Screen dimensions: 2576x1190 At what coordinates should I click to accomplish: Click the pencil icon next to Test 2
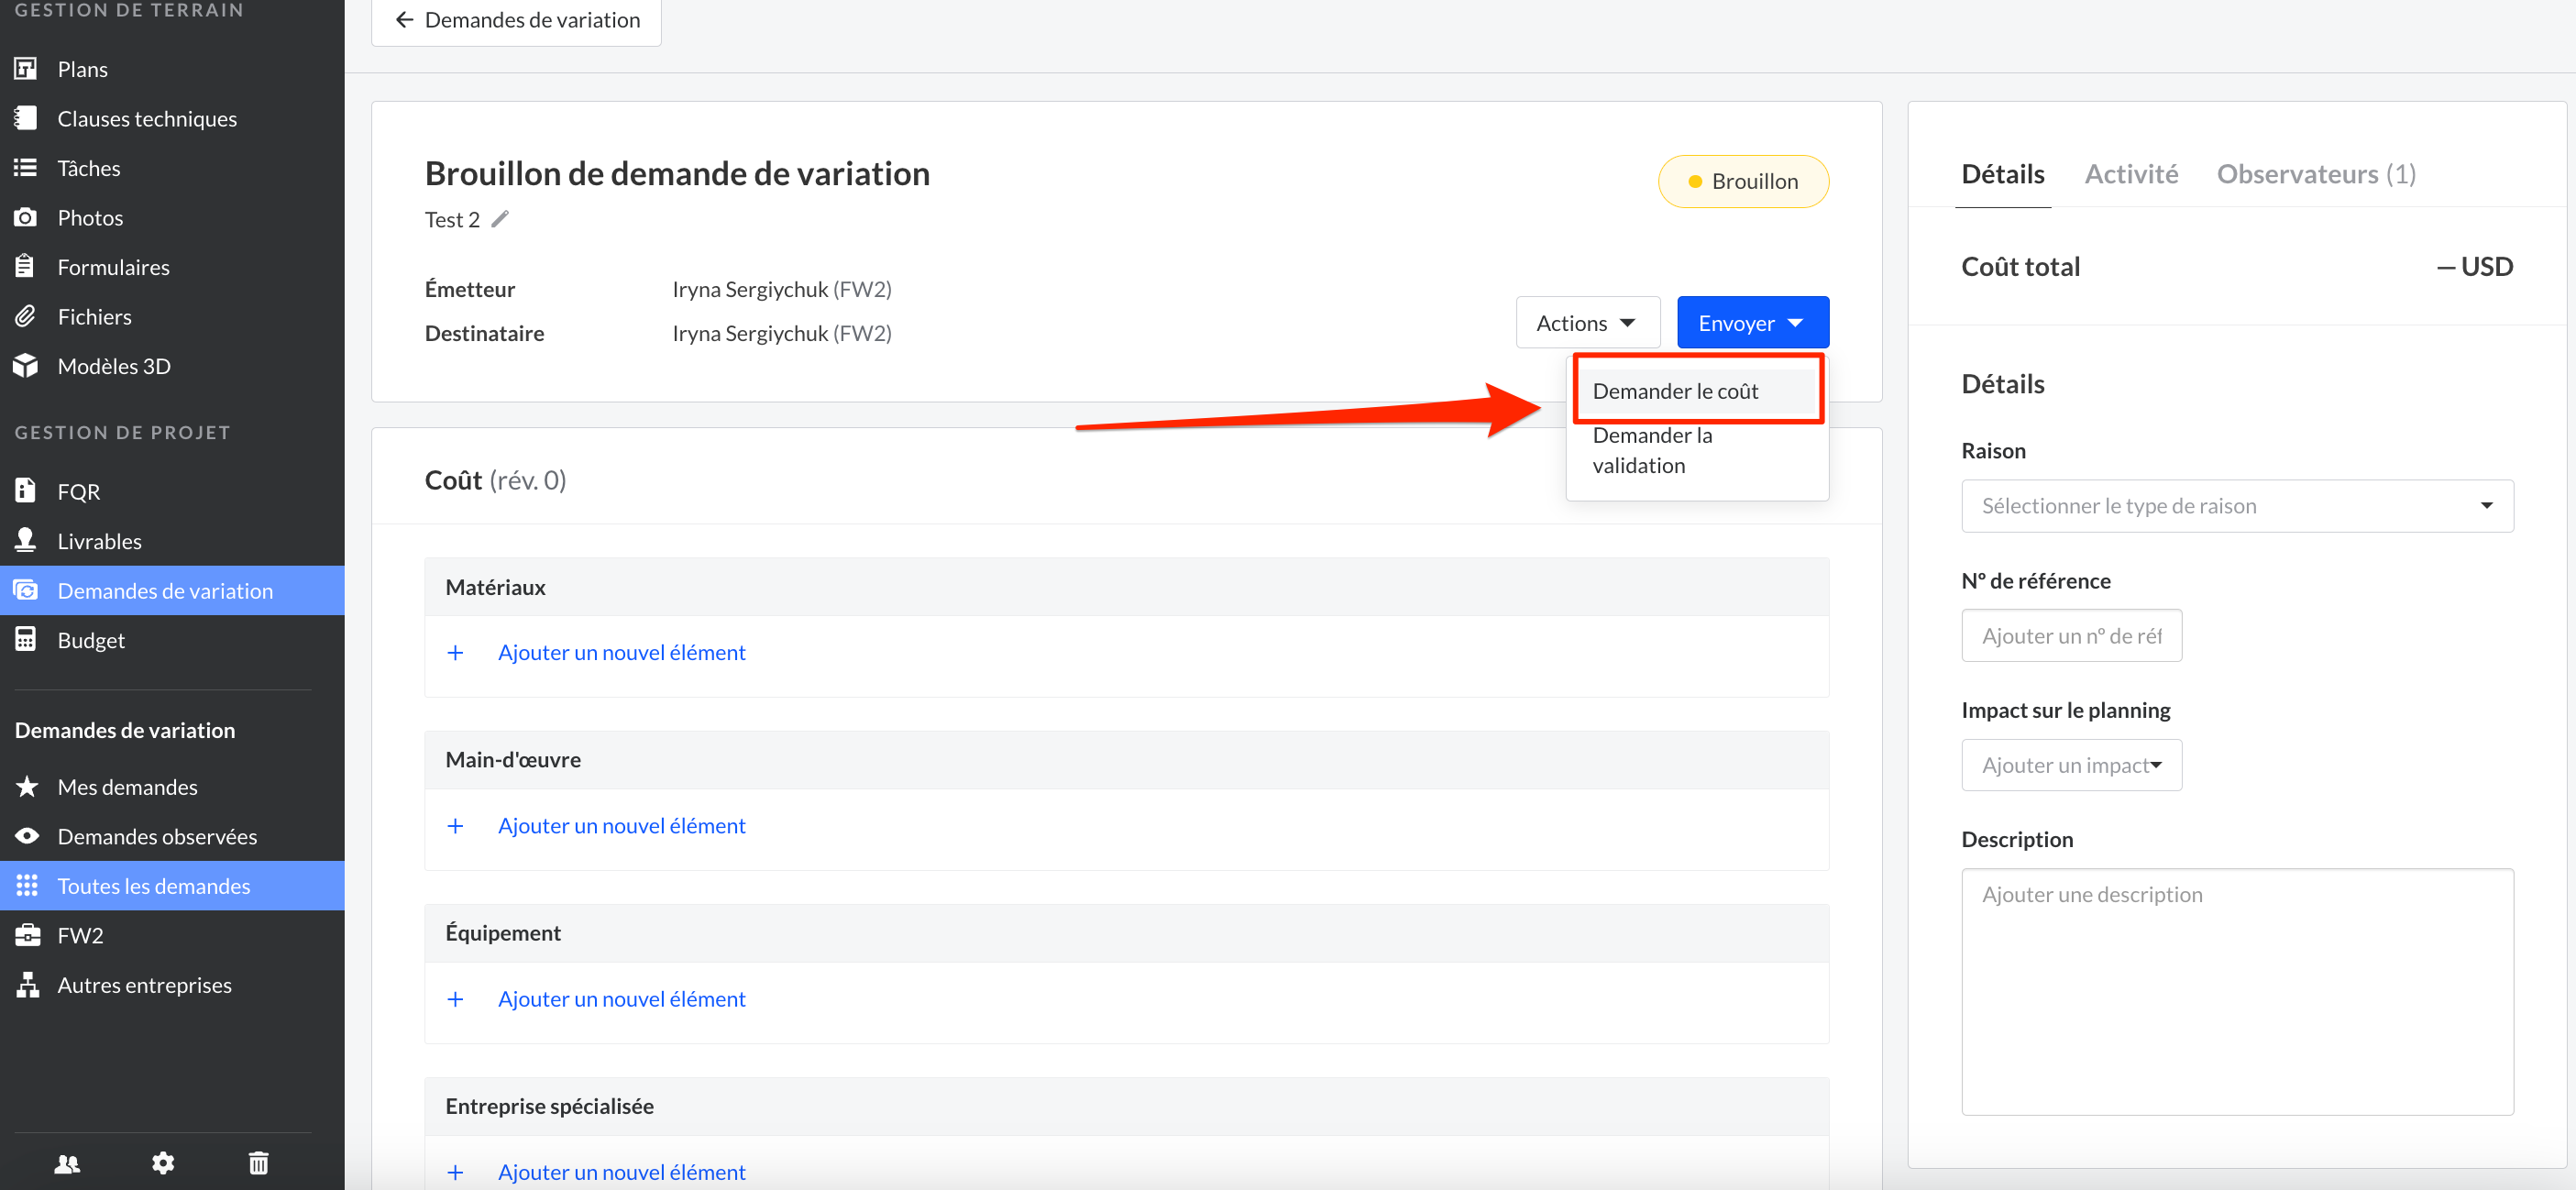pyautogui.click(x=500, y=219)
